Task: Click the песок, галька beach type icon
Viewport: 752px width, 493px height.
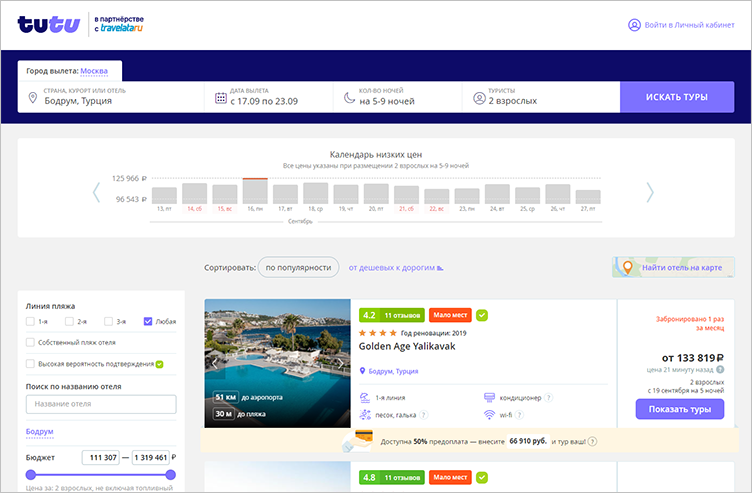Action: coord(365,415)
